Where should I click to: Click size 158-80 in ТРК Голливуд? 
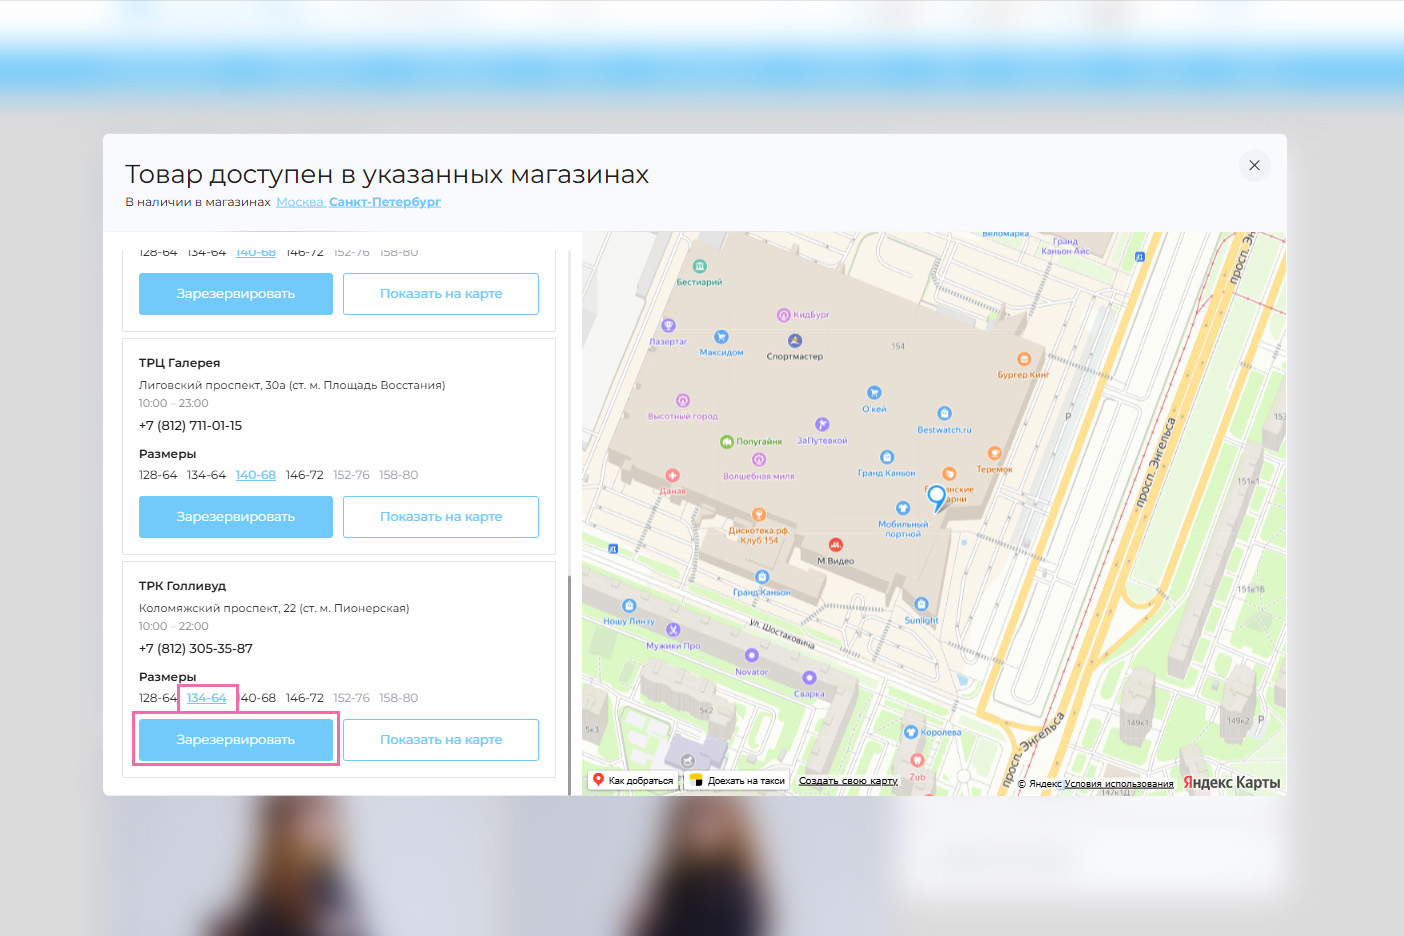click(399, 698)
